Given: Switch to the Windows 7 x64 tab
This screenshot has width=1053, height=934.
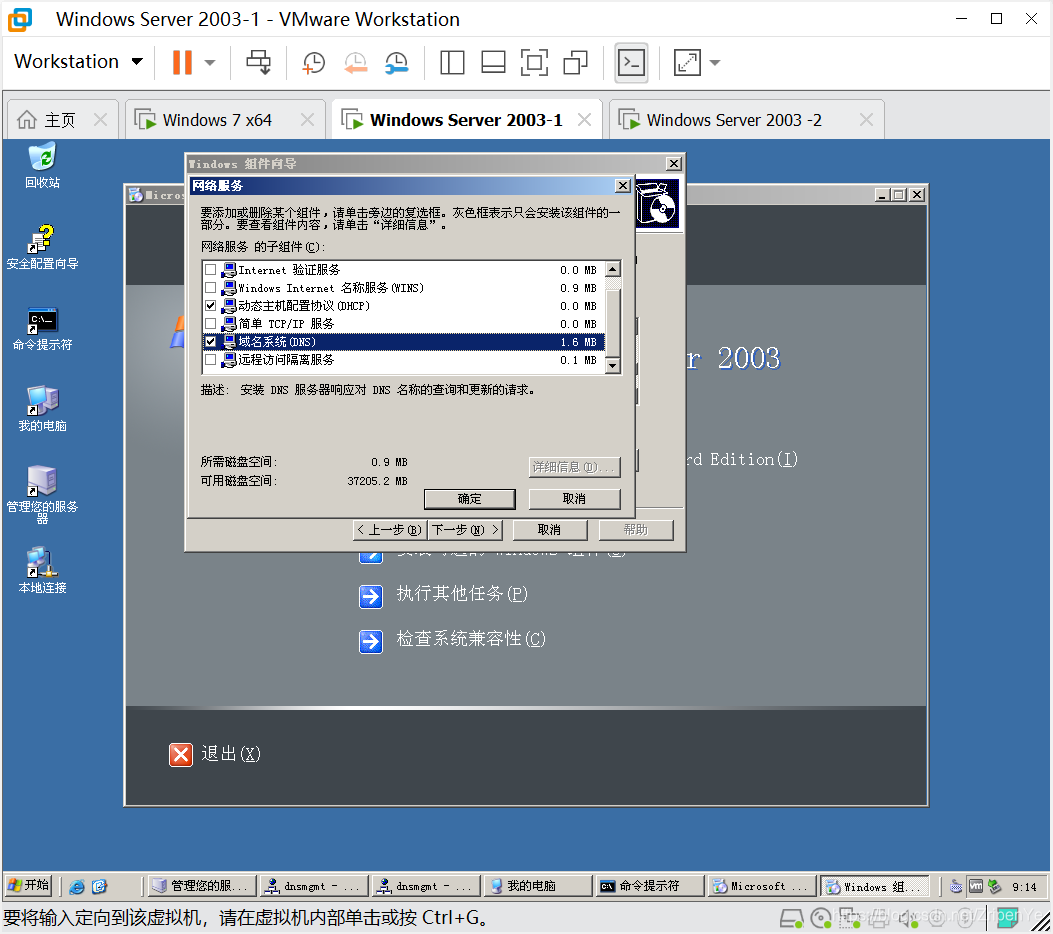Looking at the screenshot, I should point(217,120).
